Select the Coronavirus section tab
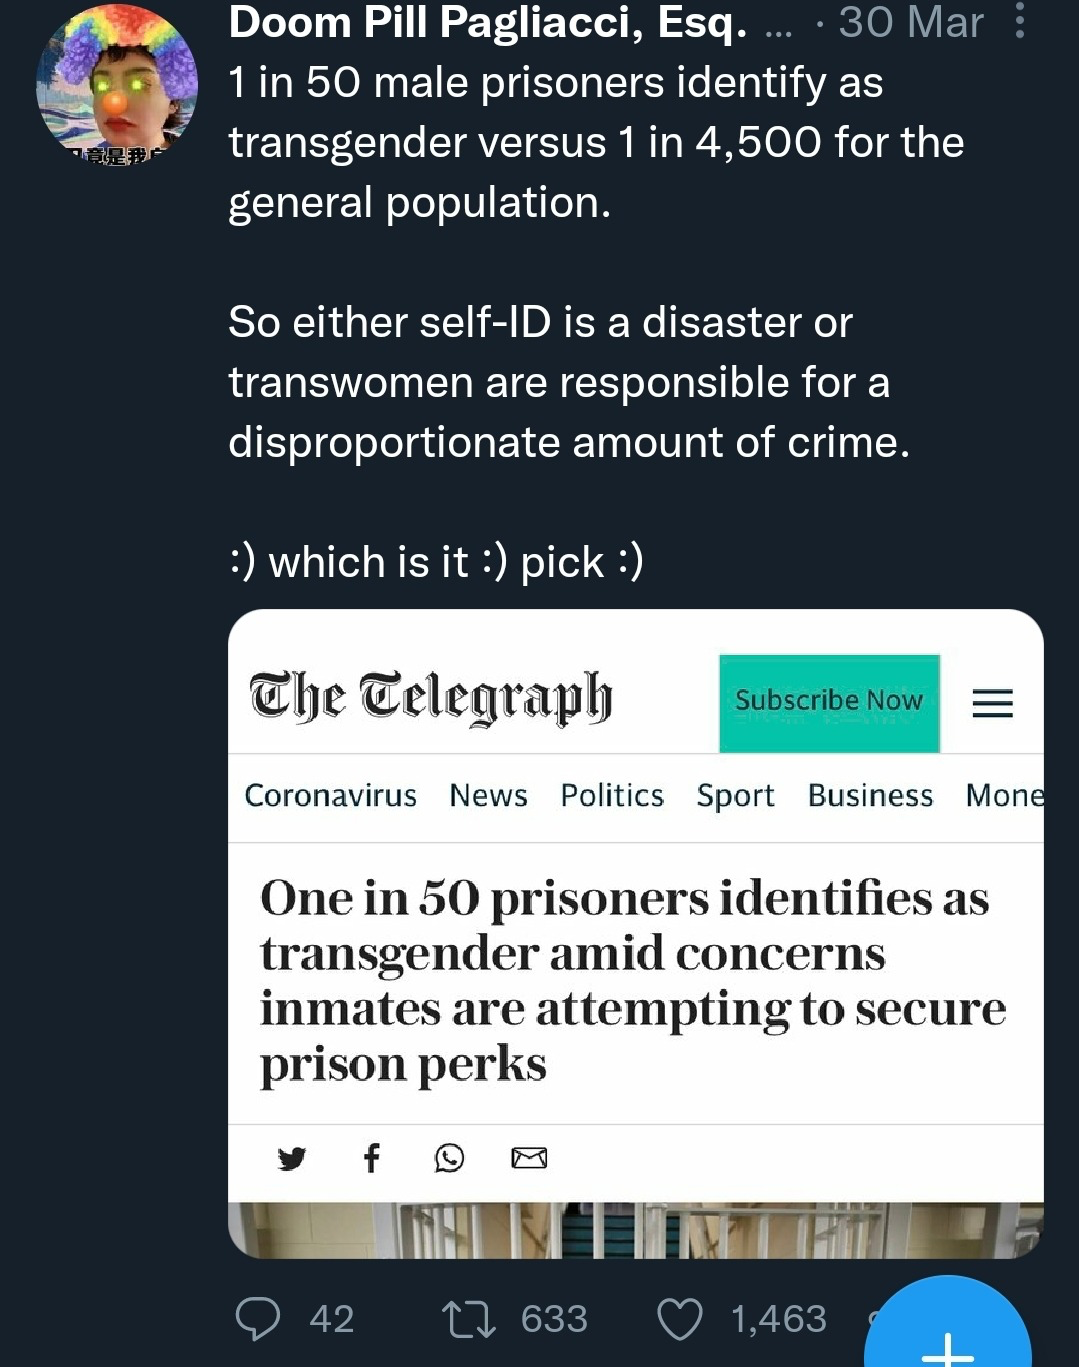 330,796
